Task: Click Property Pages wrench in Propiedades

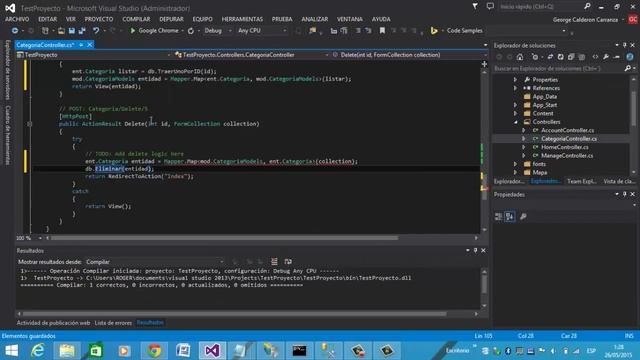Action: point(523,217)
